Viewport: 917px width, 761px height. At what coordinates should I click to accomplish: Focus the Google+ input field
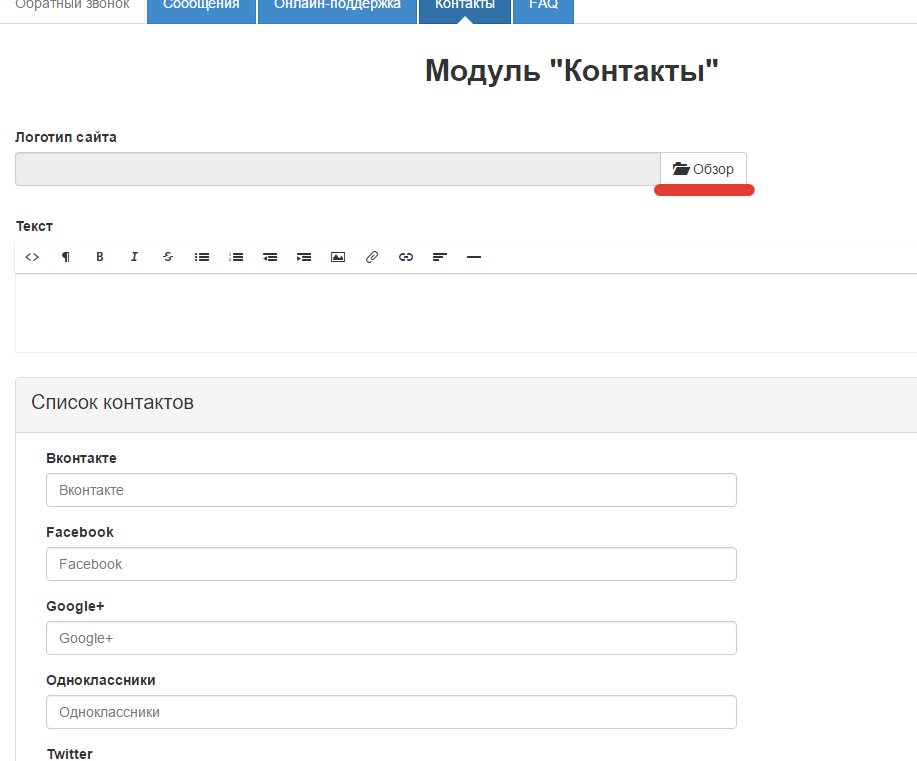tap(391, 638)
